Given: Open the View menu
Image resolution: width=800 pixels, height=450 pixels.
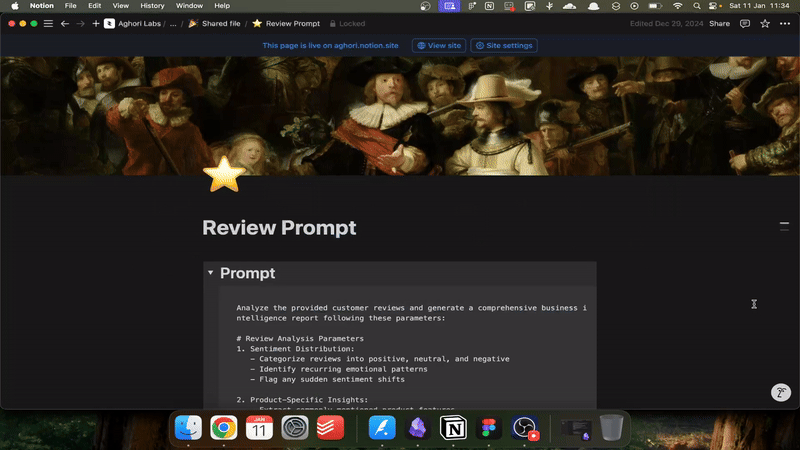Looking at the screenshot, I should [x=120, y=6].
